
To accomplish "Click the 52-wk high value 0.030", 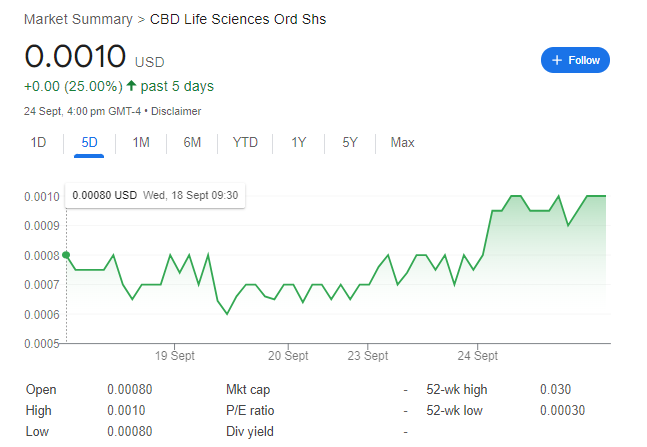I will click(555, 389).
